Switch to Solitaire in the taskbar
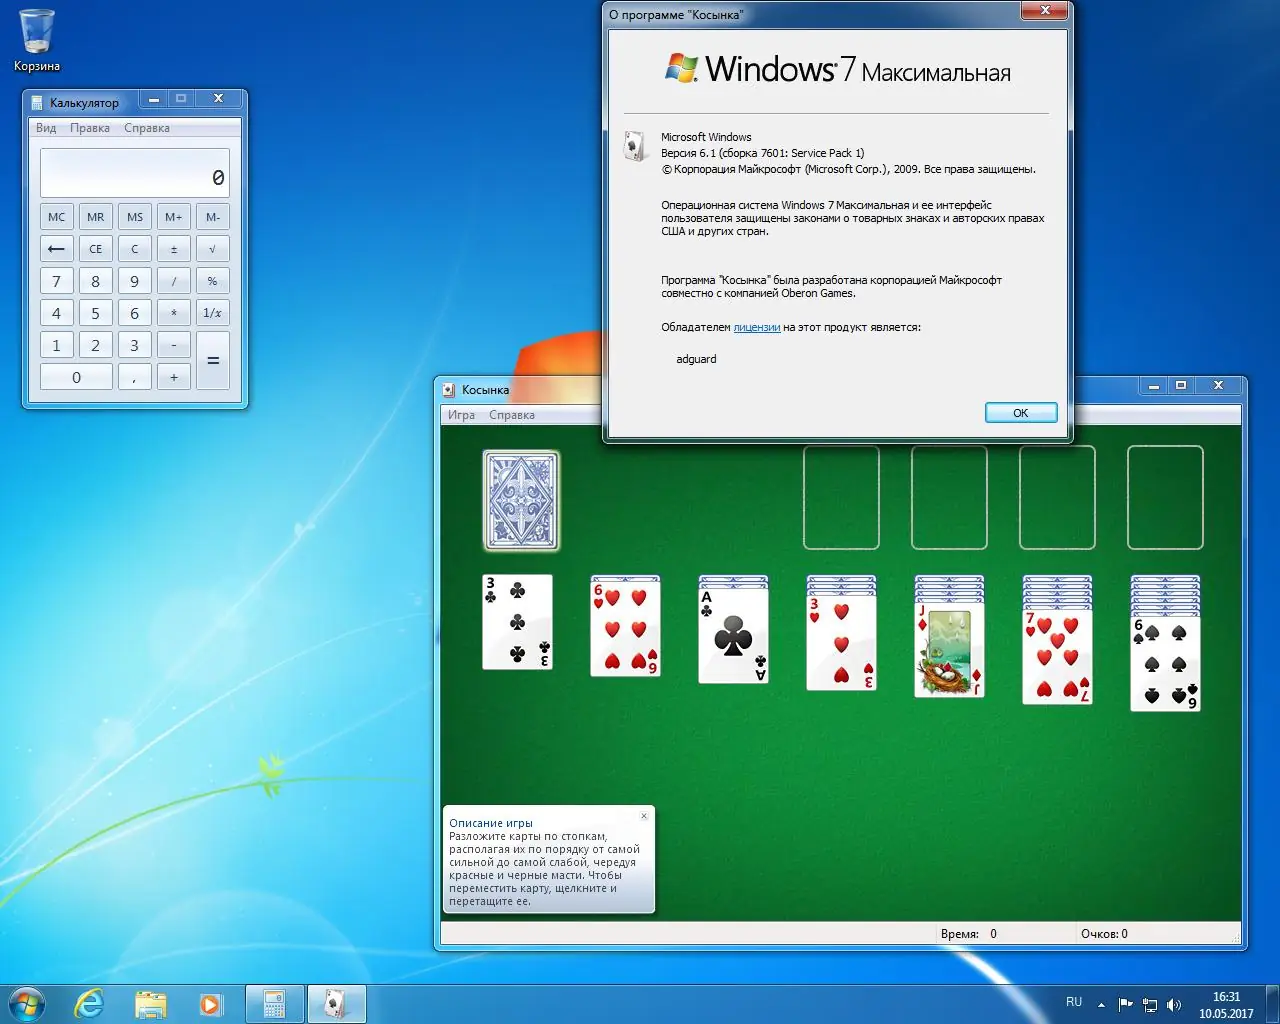Screen dimensions: 1280x1024 pyautogui.click(x=336, y=1004)
